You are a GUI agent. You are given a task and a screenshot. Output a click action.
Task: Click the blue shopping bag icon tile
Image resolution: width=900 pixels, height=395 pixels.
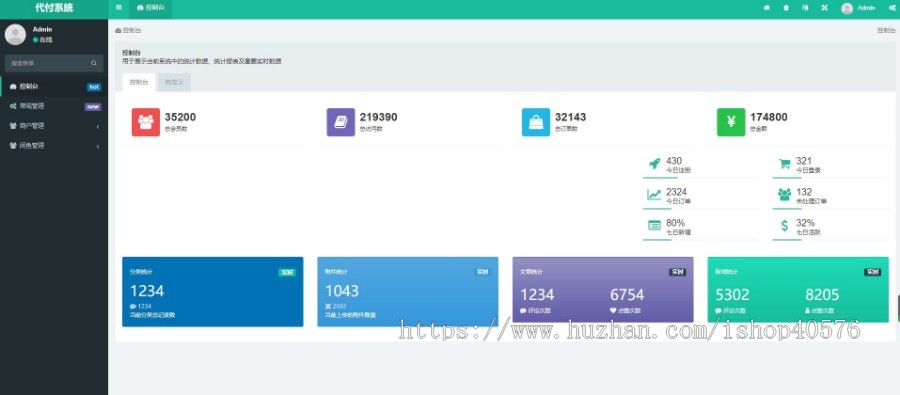point(536,122)
